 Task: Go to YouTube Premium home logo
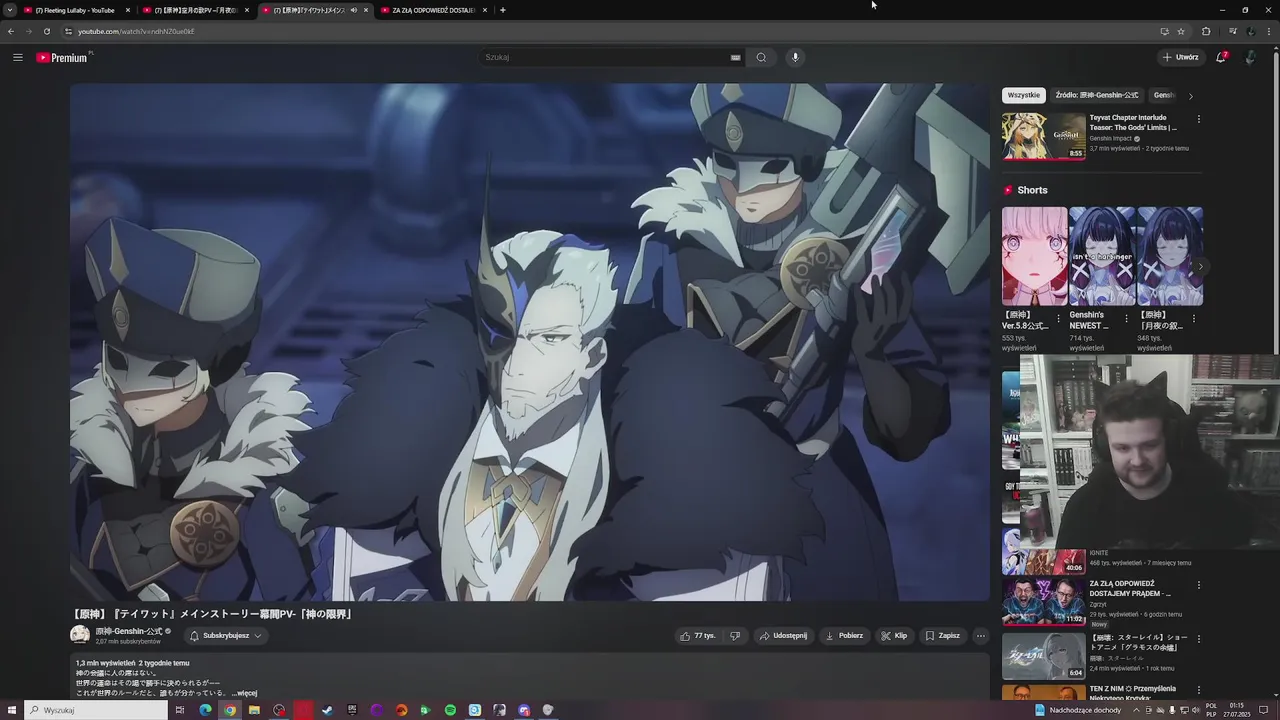point(64,57)
